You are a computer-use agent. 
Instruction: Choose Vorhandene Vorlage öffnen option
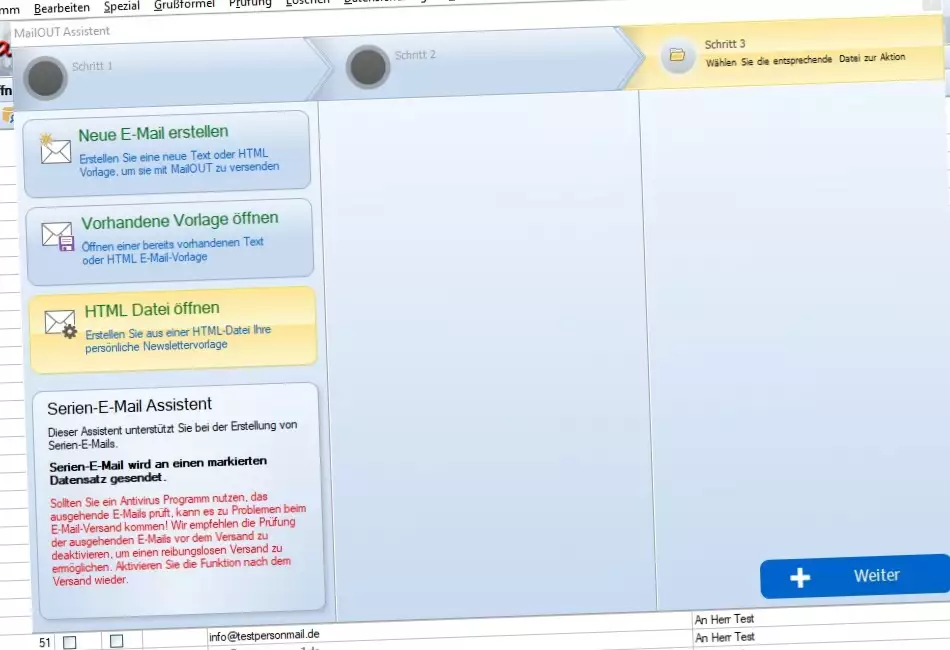coord(170,240)
